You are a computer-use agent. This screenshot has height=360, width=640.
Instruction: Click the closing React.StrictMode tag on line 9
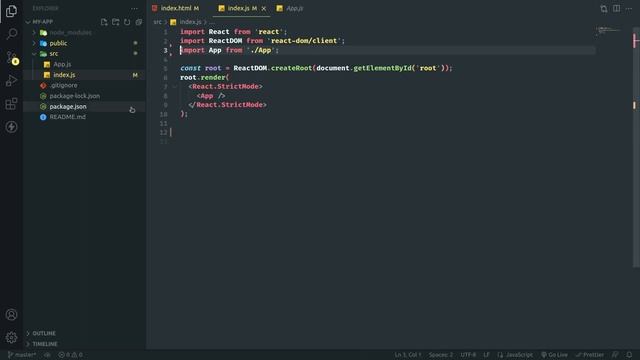(227, 105)
